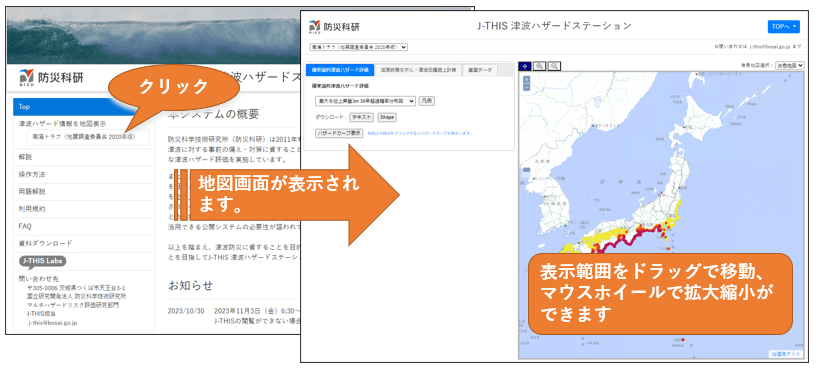The height and width of the screenshot is (368, 817).
Task: Click the ハザードカーブ表示 button
Action: (339, 133)
